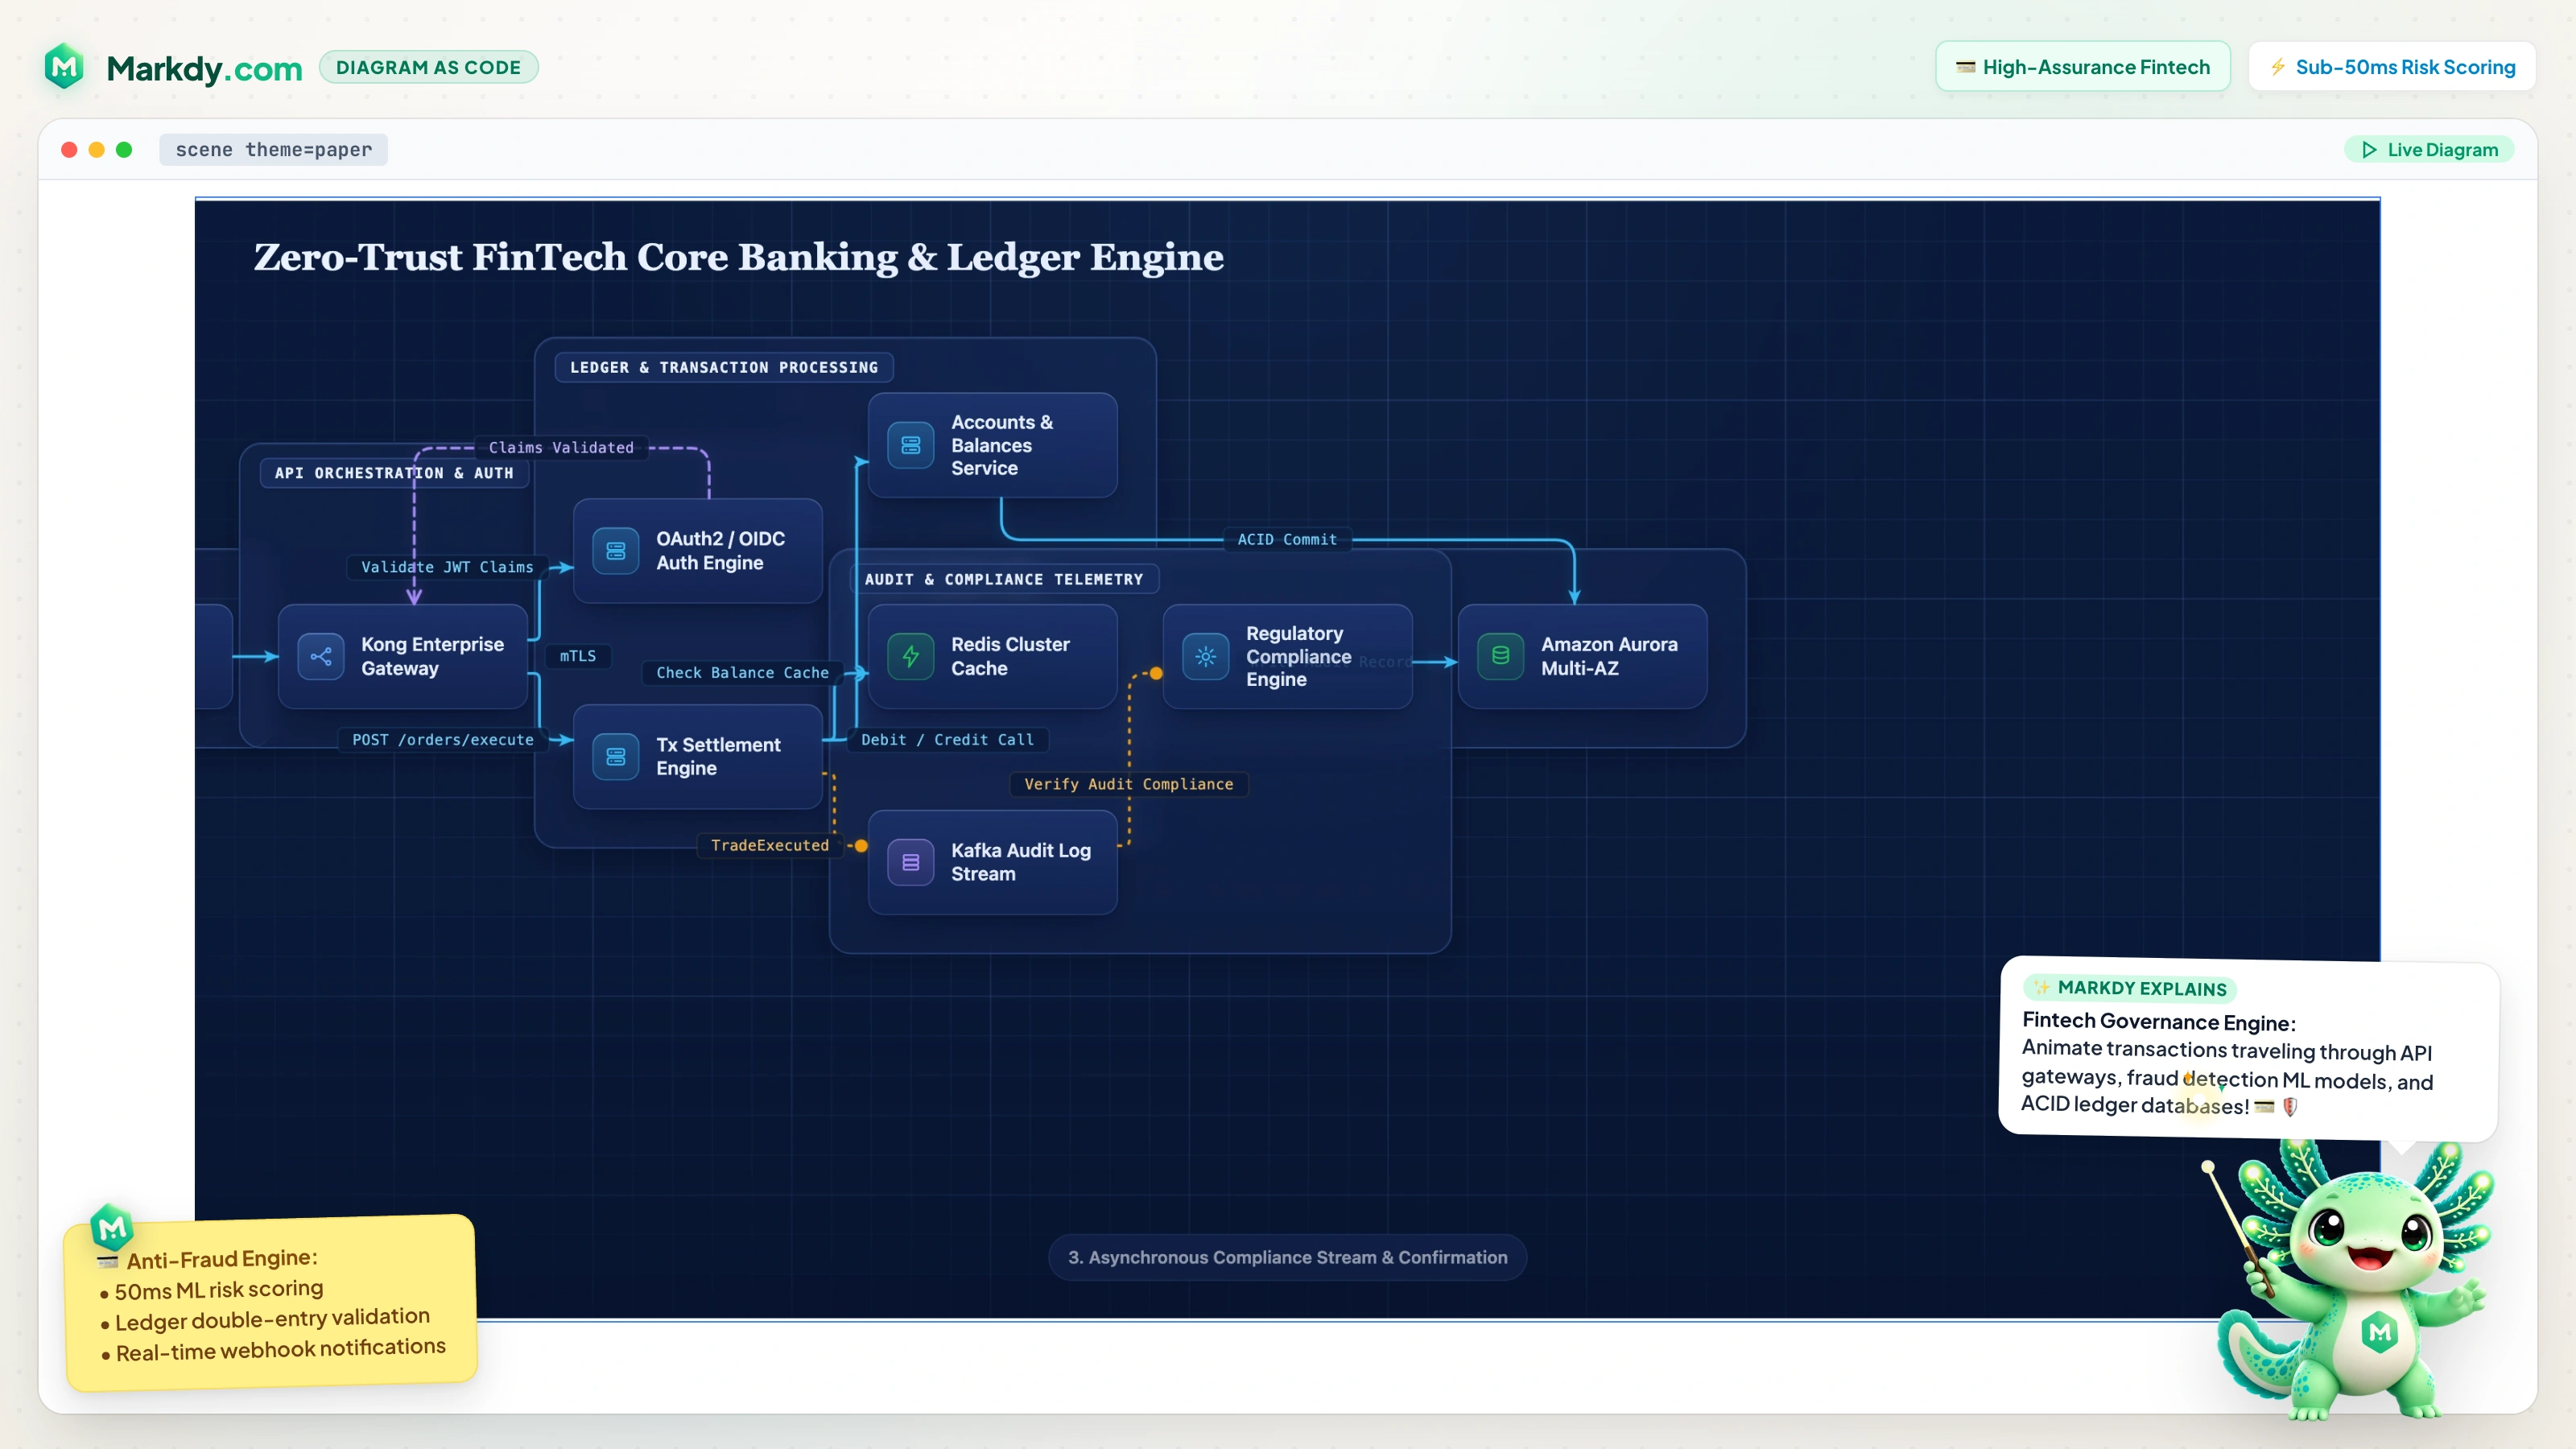Click the 50ms ML risk scoring bullet
Screen dimensions: 2576x1449
pos(212,1290)
